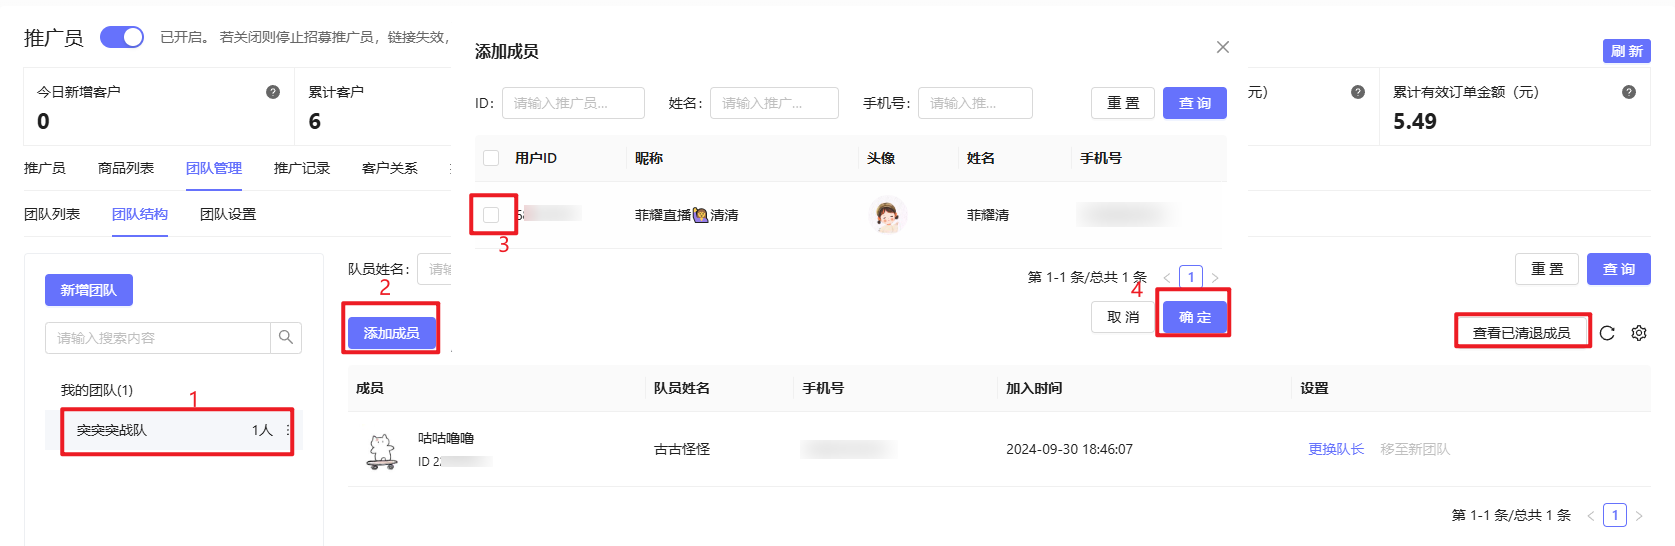Click the avatar of member 咕咕噜噜
This screenshot has height=546, width=1675.
point(382,450)
